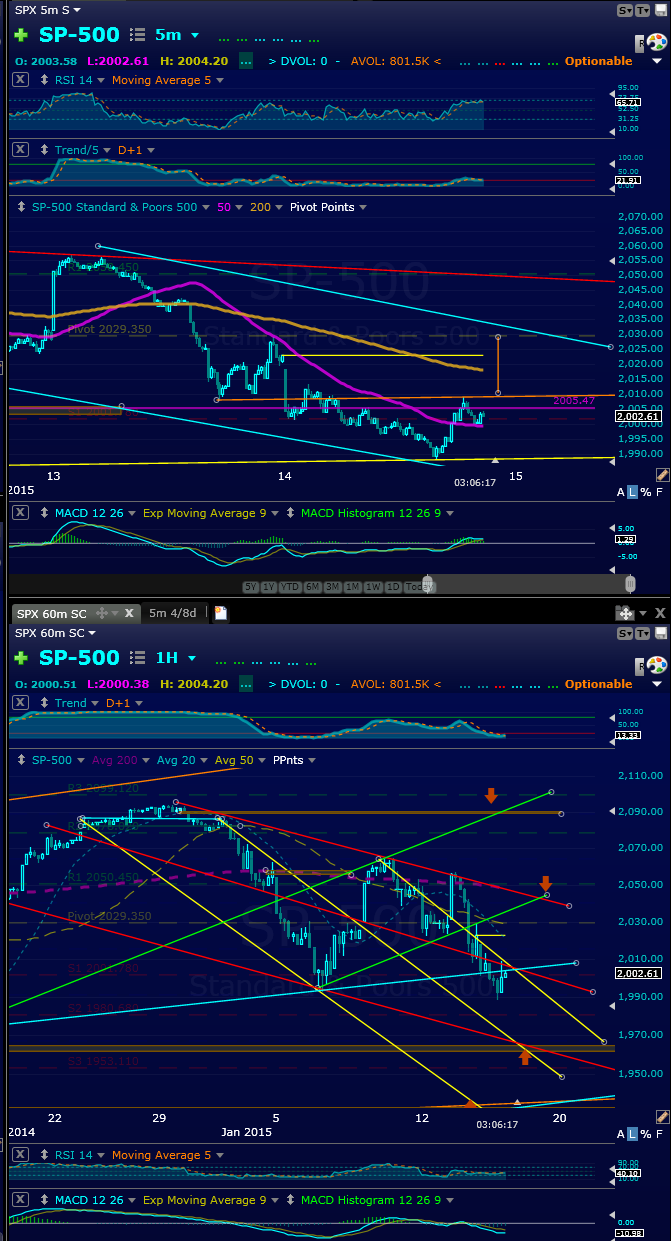Click the drawing pencil icon in the 5m chart

[x=661, y=474]
